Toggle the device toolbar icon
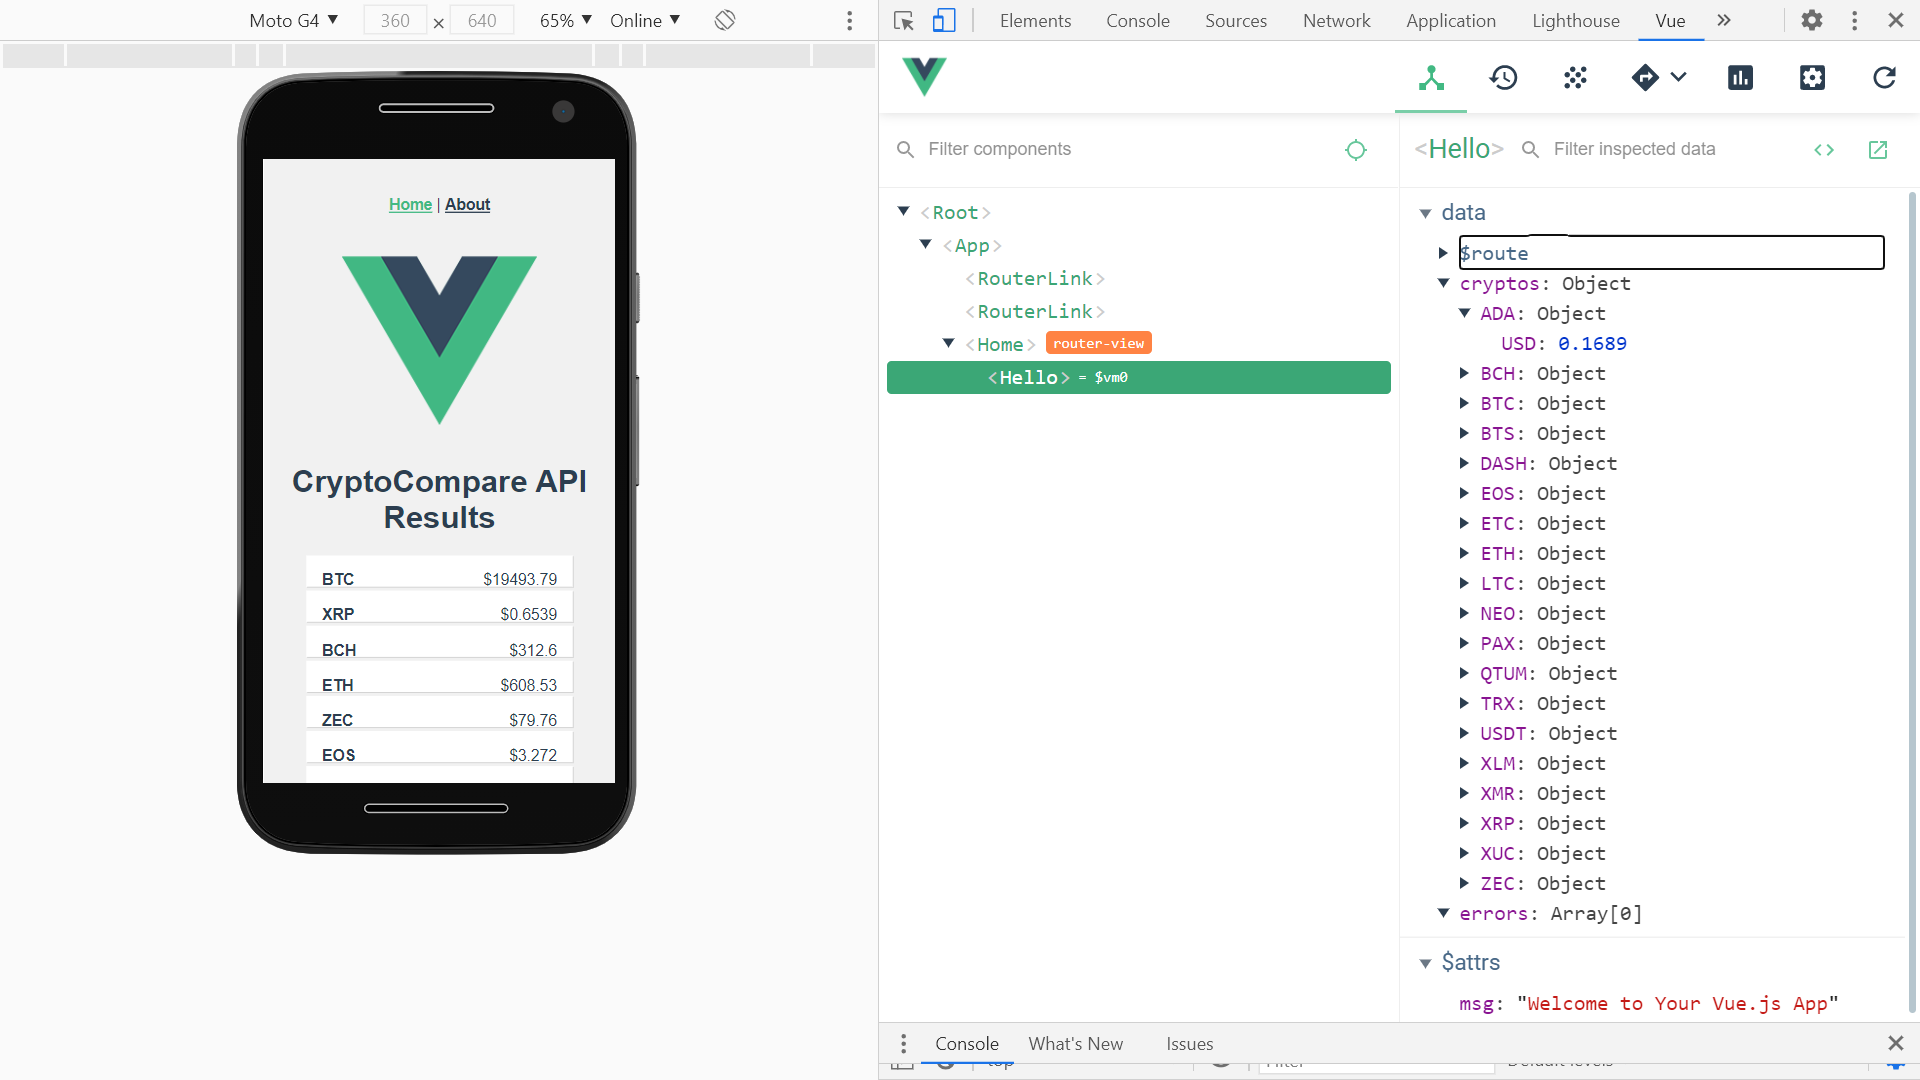This screenshot has width=1920, height=1080. [944, 20]
